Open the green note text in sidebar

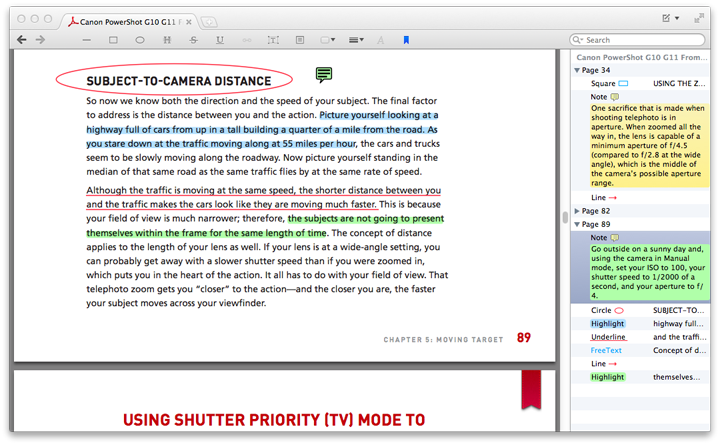649,272
